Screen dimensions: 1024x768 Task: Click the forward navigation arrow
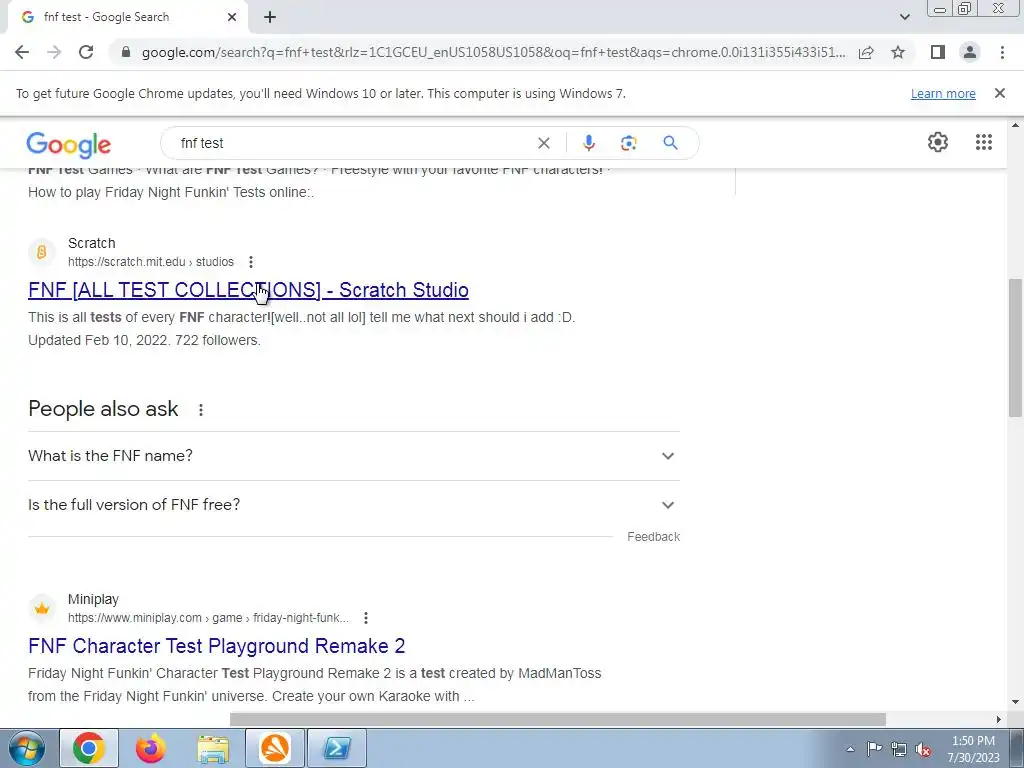54,52
